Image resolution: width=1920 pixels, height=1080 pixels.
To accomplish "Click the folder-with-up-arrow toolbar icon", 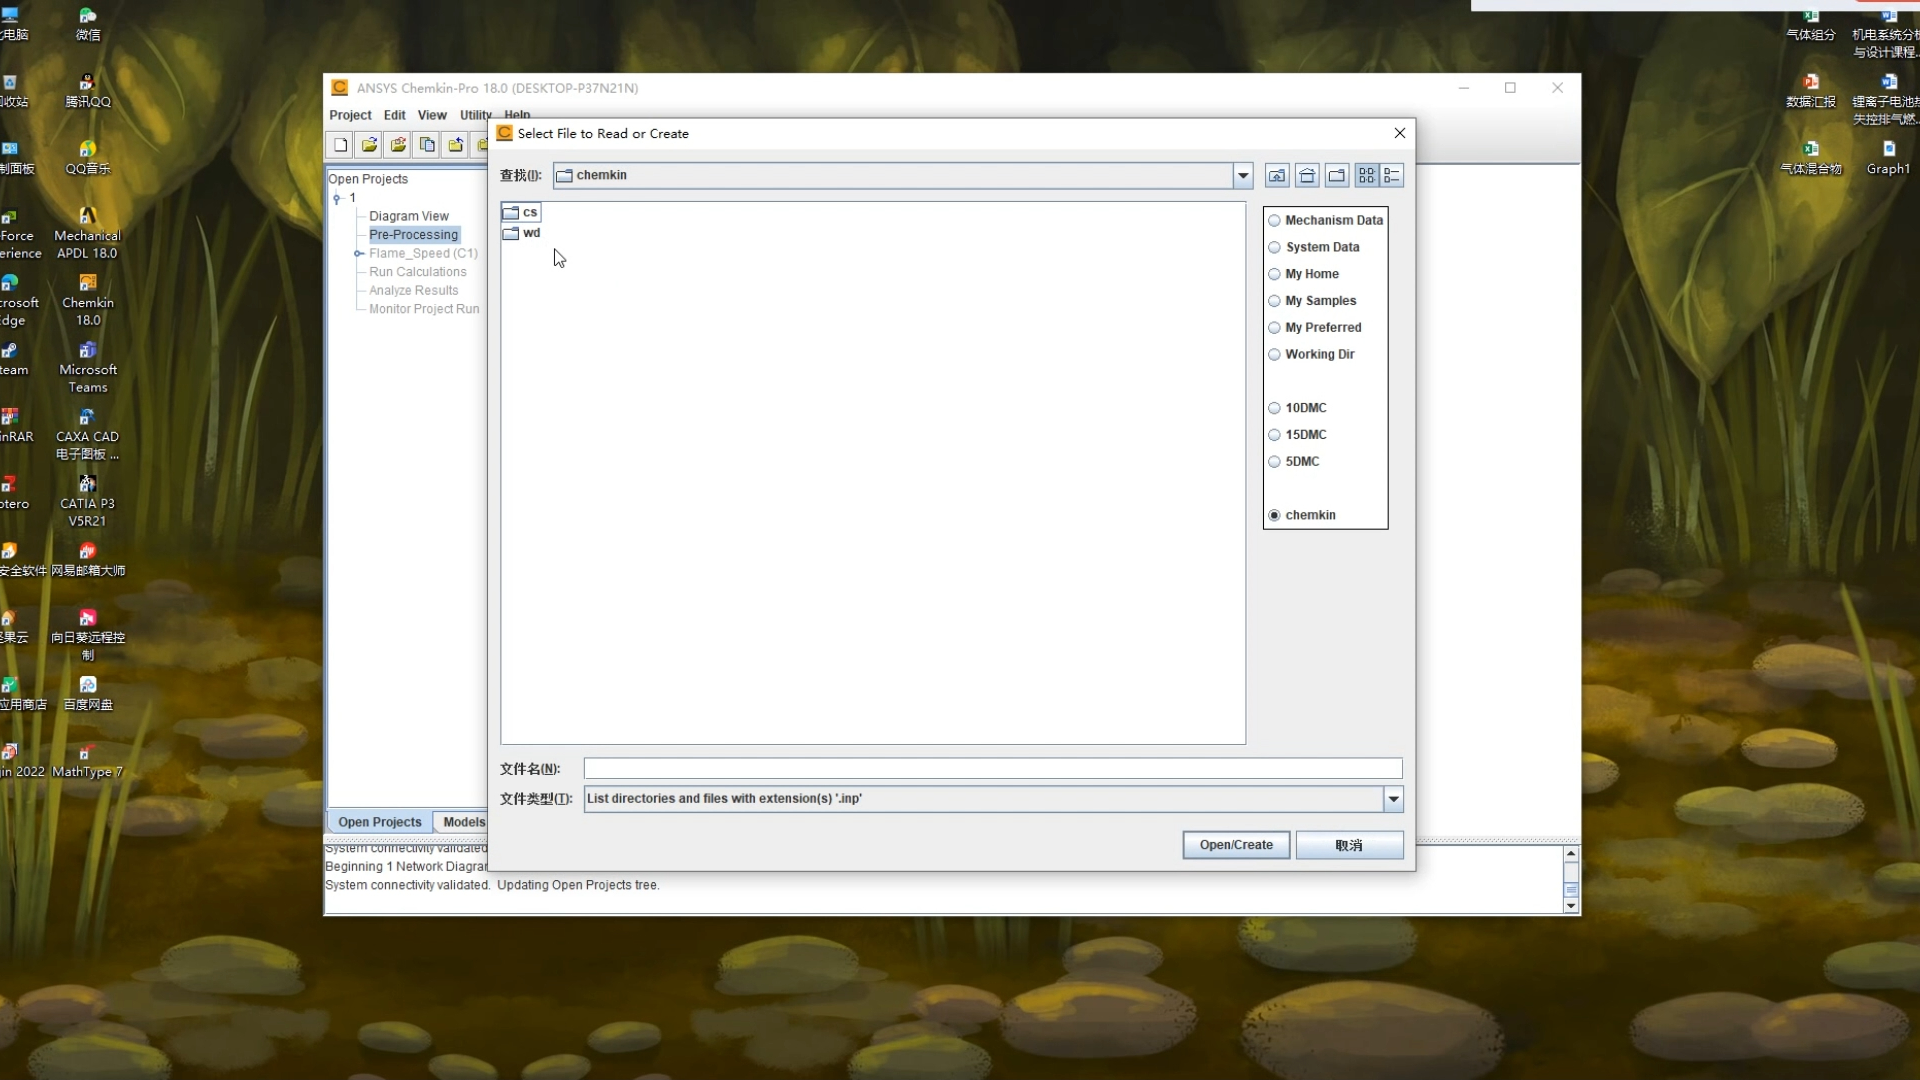I will point(456,145).
